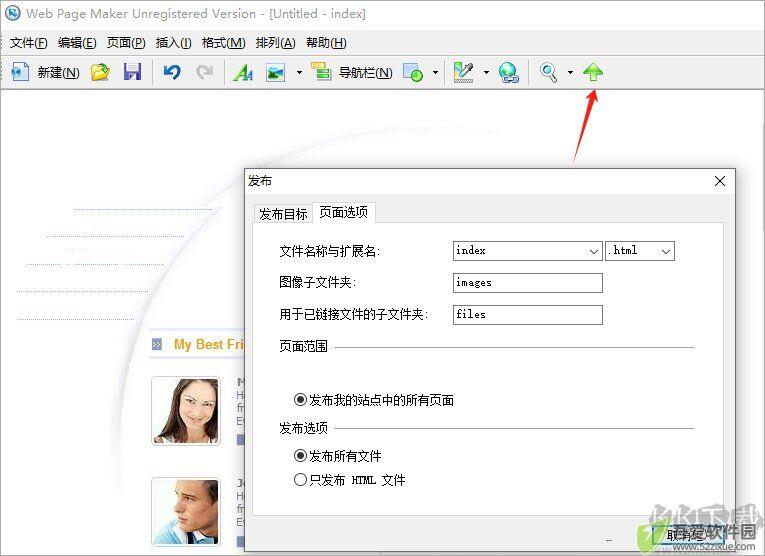Screen dimensions: 765x556
Task: Click the 新建(N) toolbar label
Action: (x=58, y=73)
